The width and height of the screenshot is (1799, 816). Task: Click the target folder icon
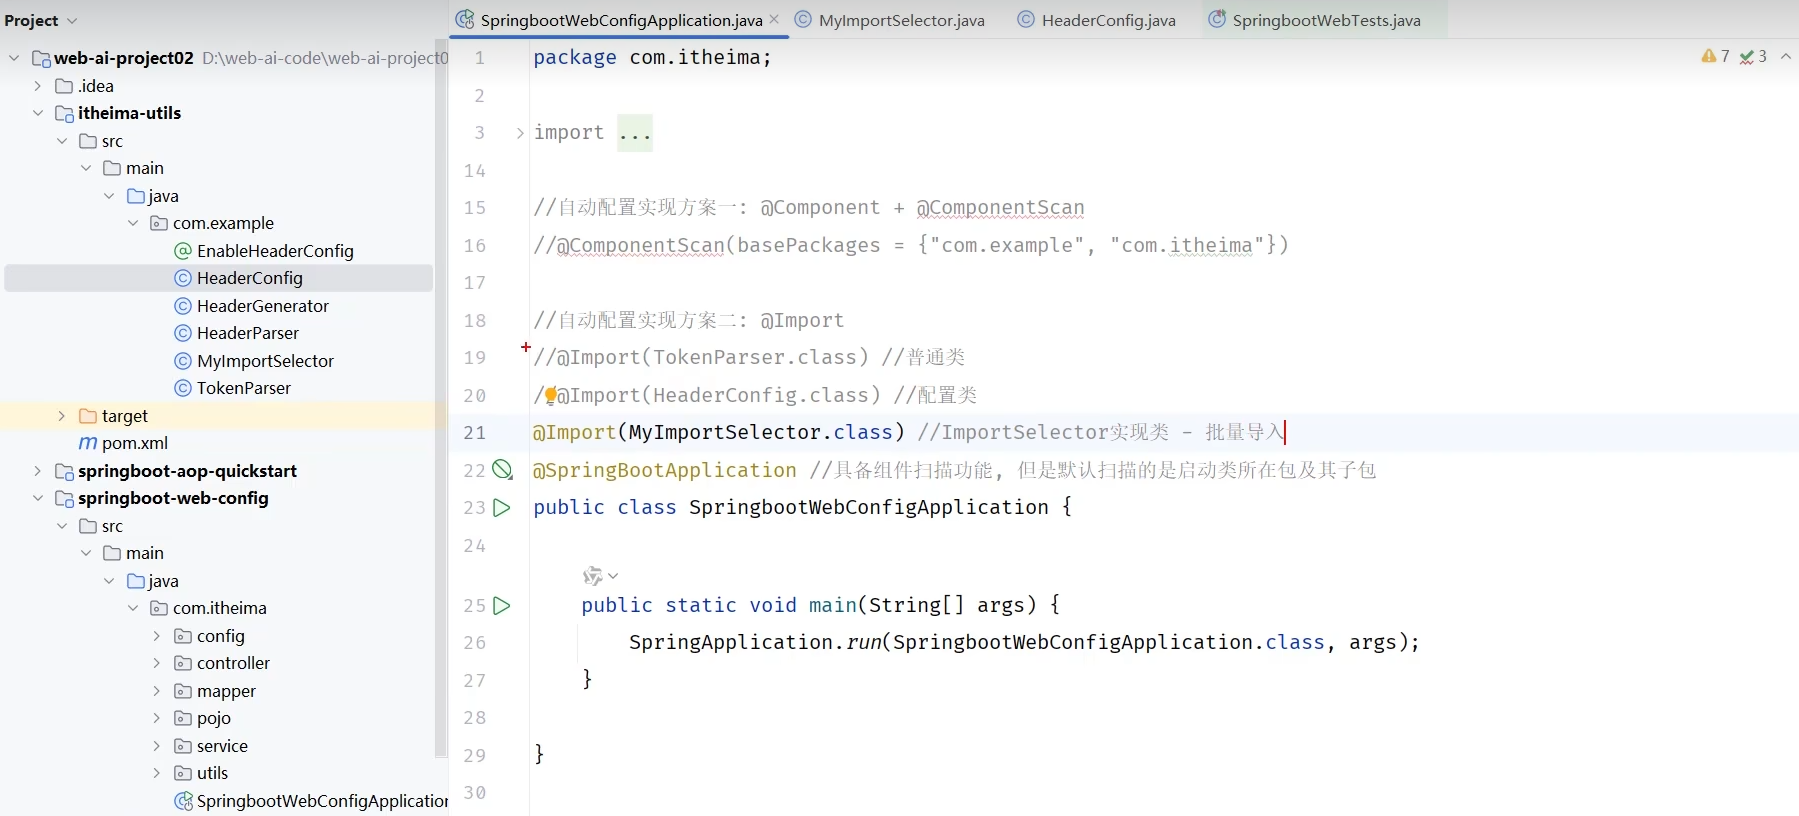(x=88, y=416)
